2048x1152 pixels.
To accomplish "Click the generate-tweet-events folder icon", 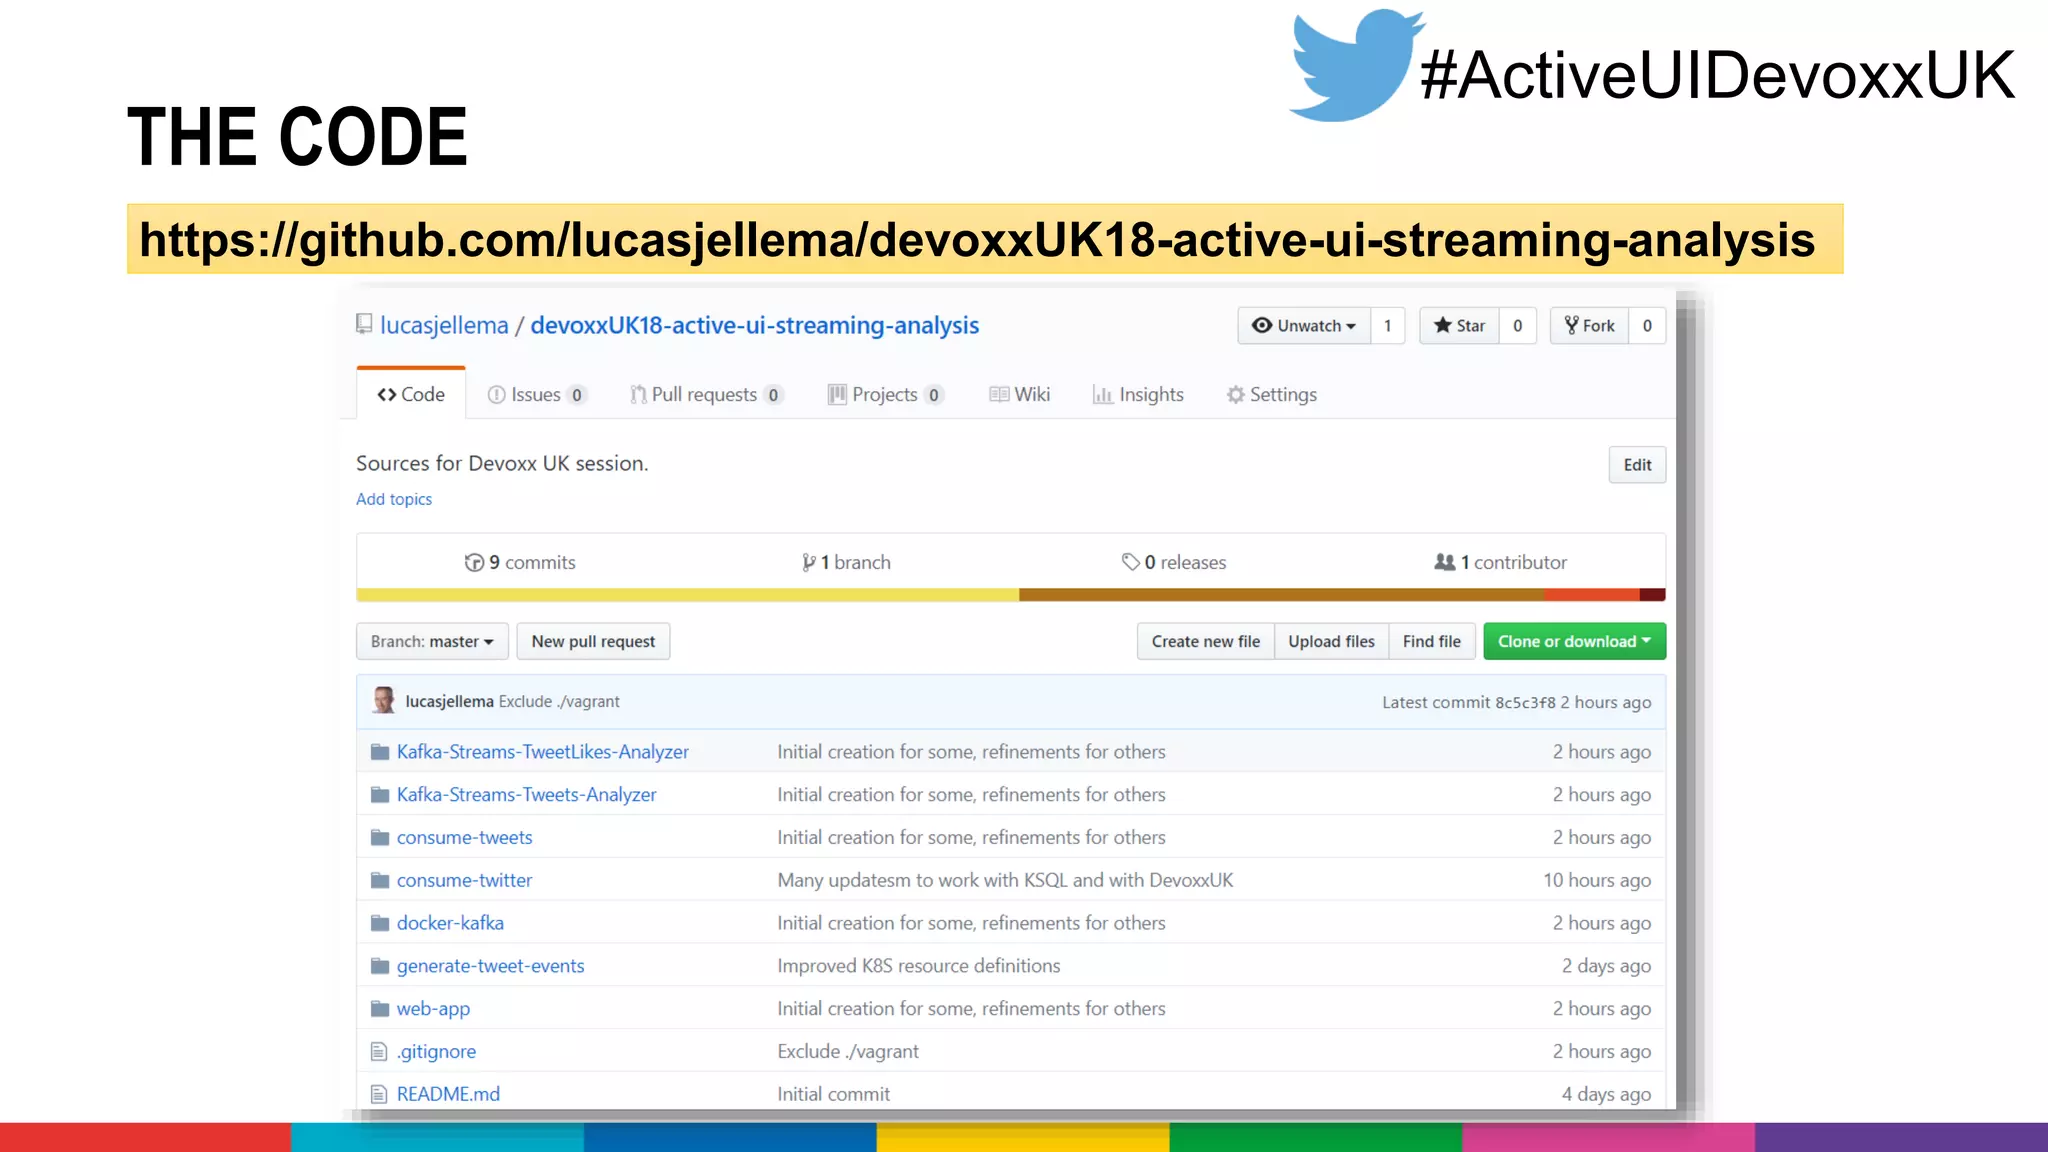I will coord(380,966).
